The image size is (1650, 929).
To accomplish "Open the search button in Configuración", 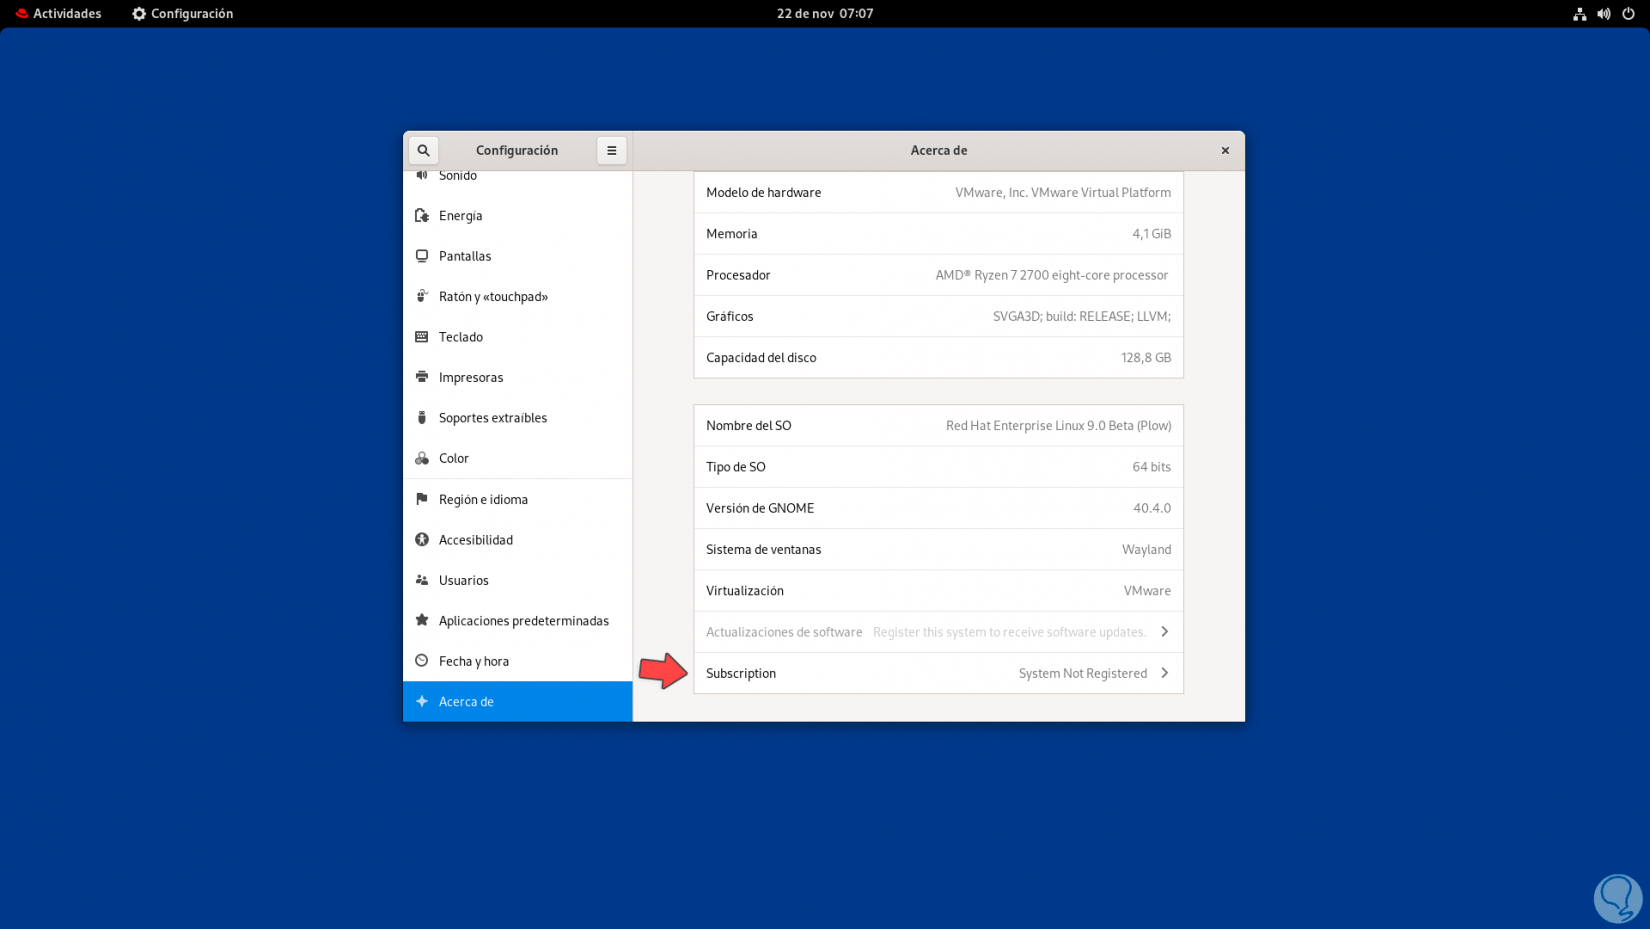I will (x=423, y=151).
